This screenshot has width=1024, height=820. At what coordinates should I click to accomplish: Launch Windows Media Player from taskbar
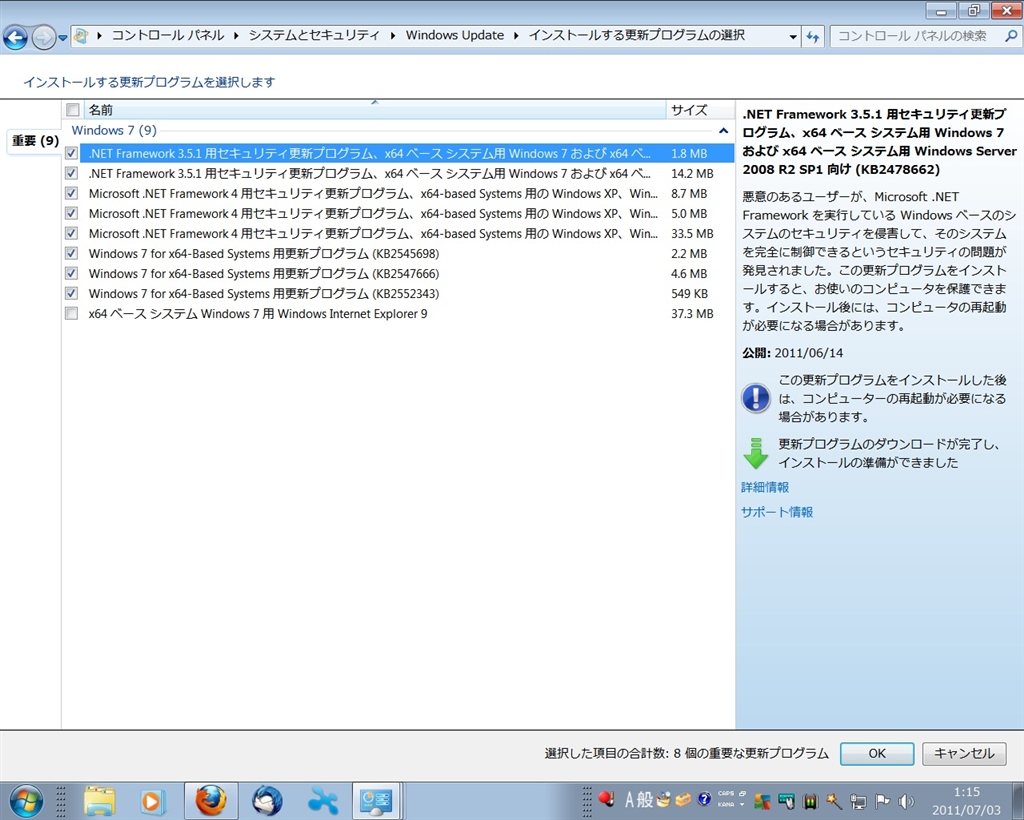tap(152, 801)
